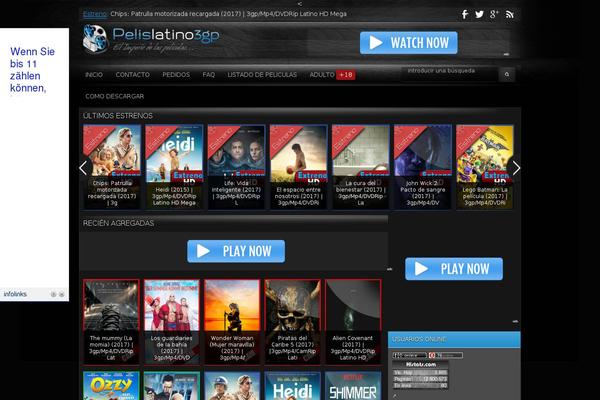
Task: Click PLAY NOW button in right sidebar
Action: point(454,269)
